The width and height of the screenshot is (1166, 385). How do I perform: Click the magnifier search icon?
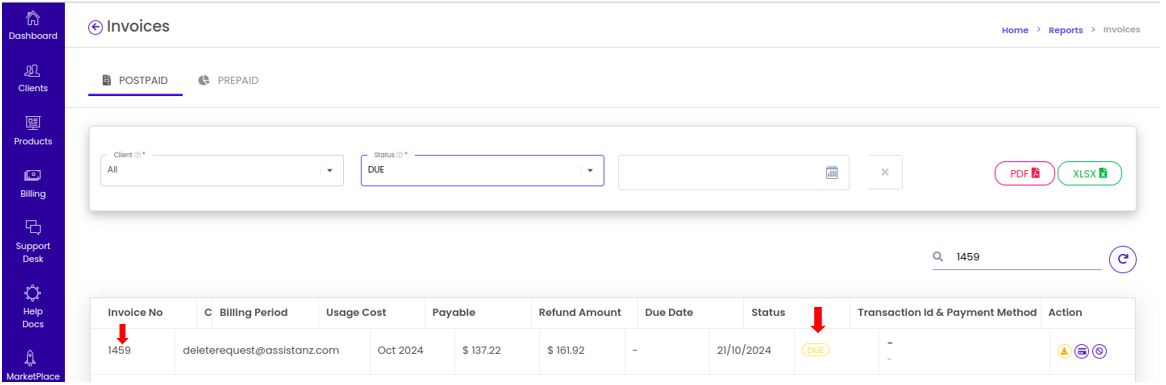tap(938, 256)
